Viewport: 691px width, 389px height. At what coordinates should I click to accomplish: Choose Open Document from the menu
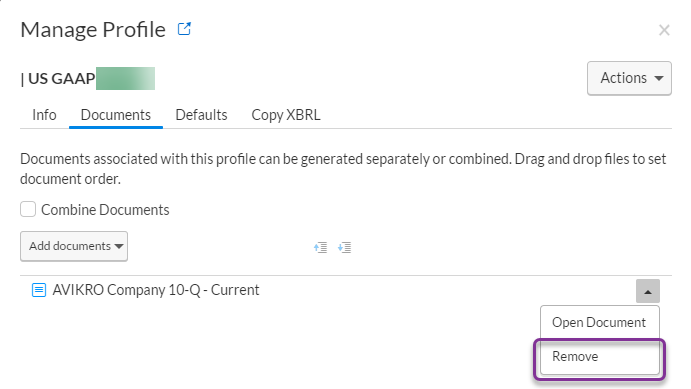(x=599, y=322)
